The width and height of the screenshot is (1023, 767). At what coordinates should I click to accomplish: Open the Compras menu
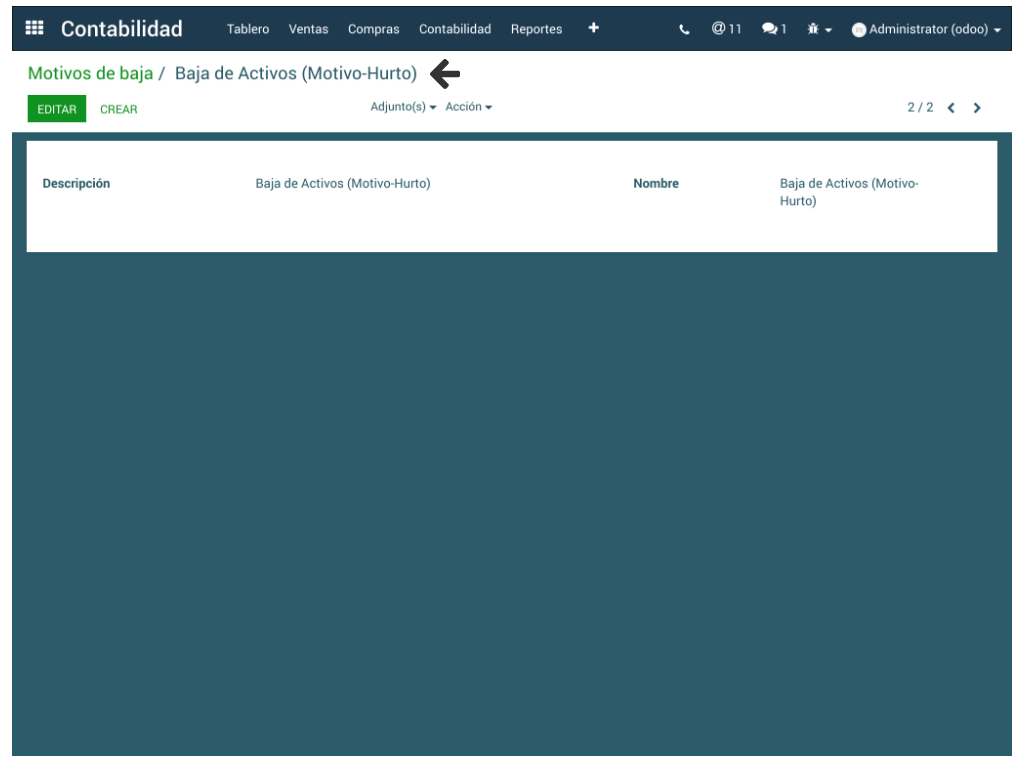pos(373,29)
